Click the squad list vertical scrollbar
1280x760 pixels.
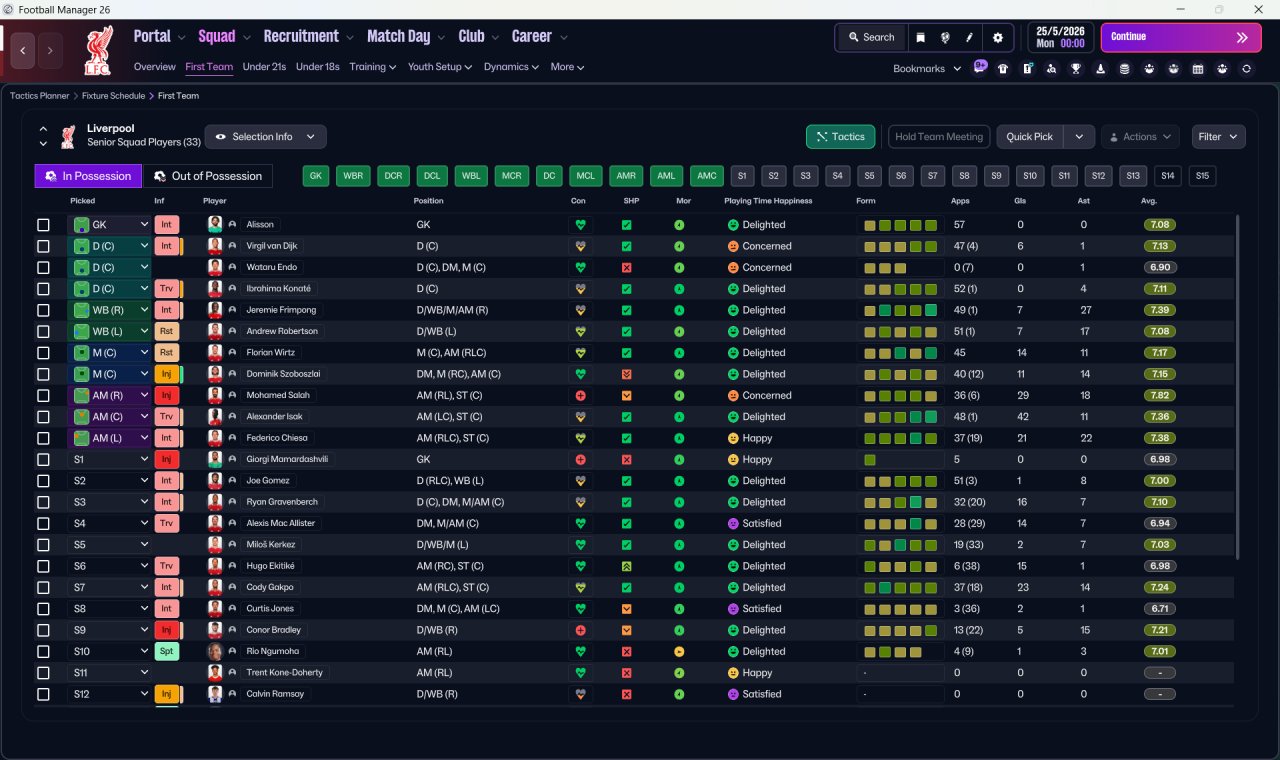(x=1238, y=387)
